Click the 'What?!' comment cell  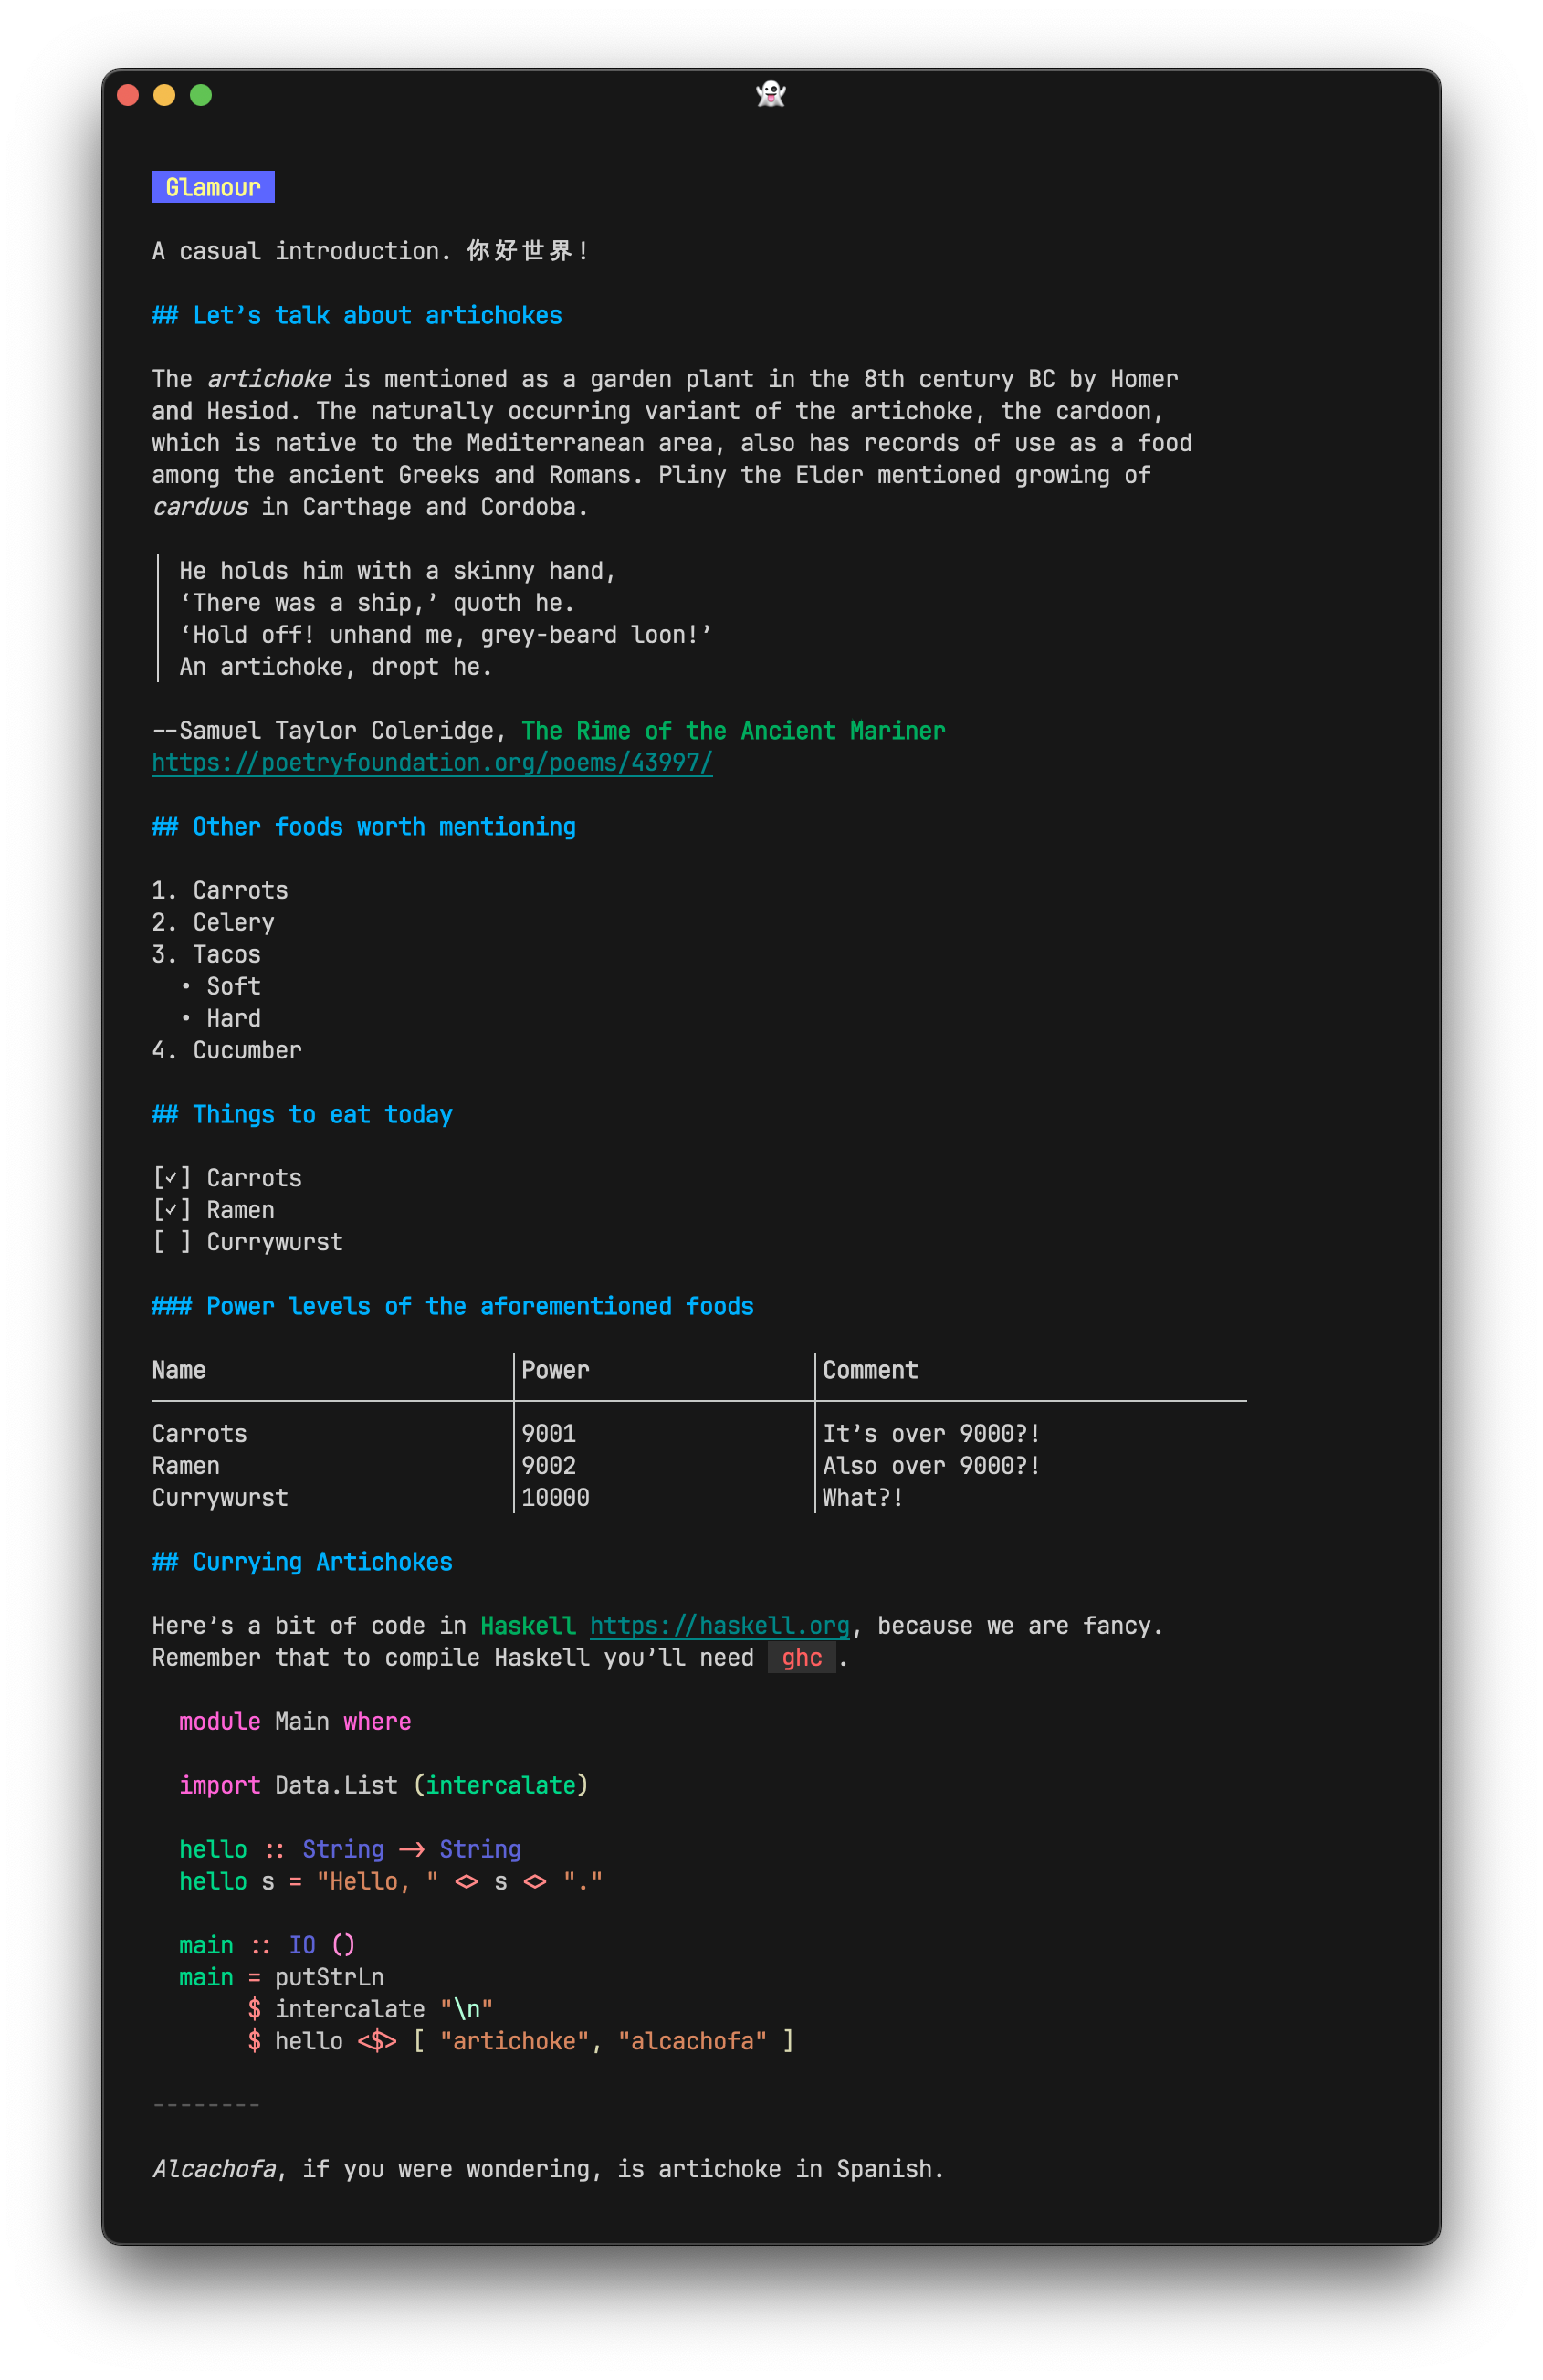pos(864,1498)
